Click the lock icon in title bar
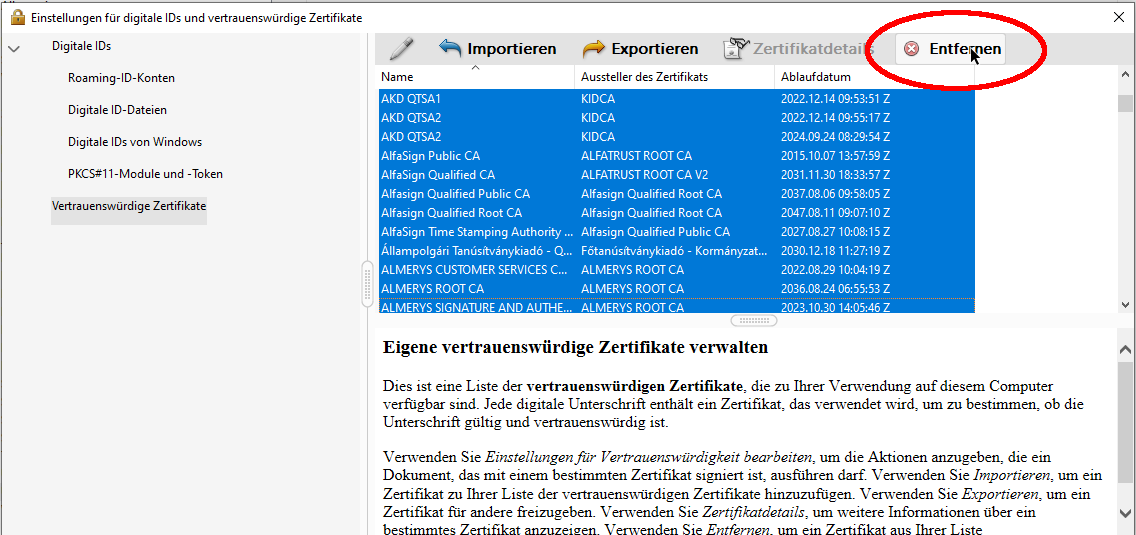The width and height of the screenshot is (1136, 535). (18, 17)
